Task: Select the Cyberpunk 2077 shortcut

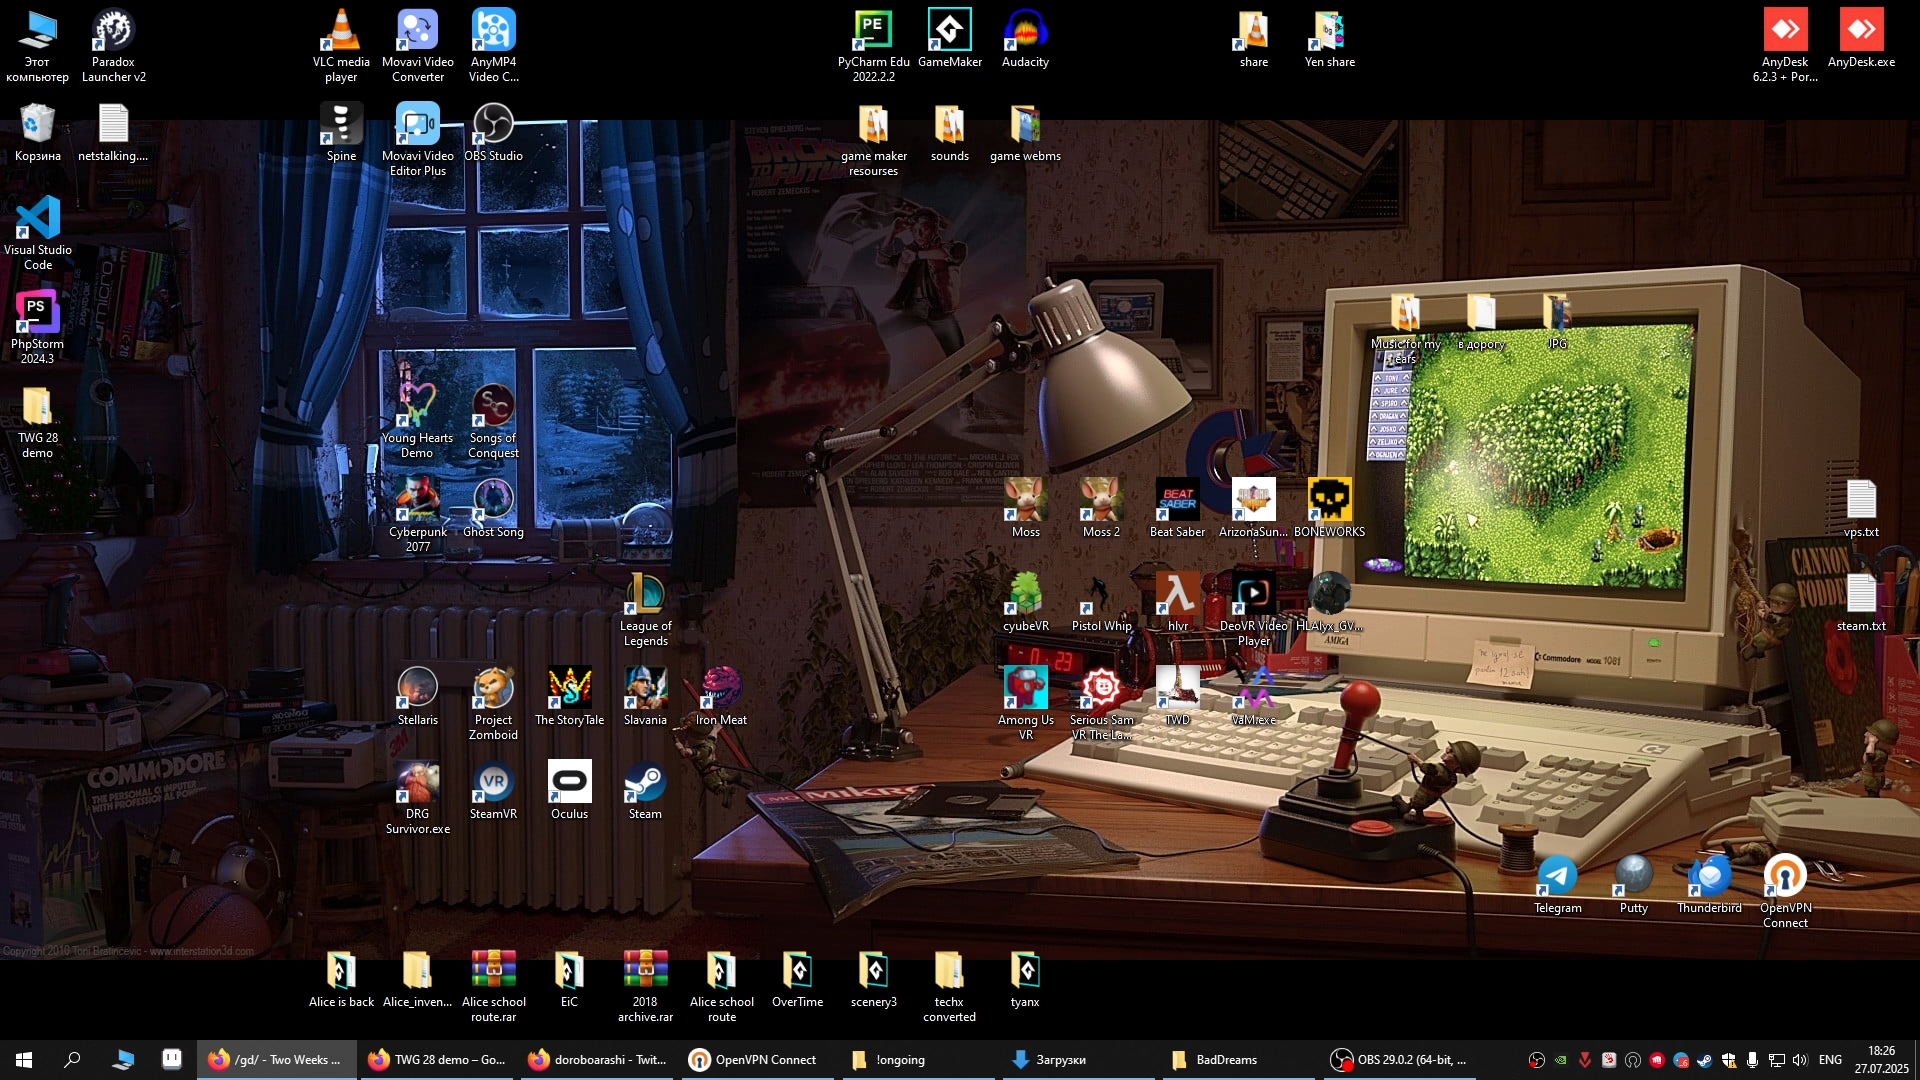Action: point(417,501)
